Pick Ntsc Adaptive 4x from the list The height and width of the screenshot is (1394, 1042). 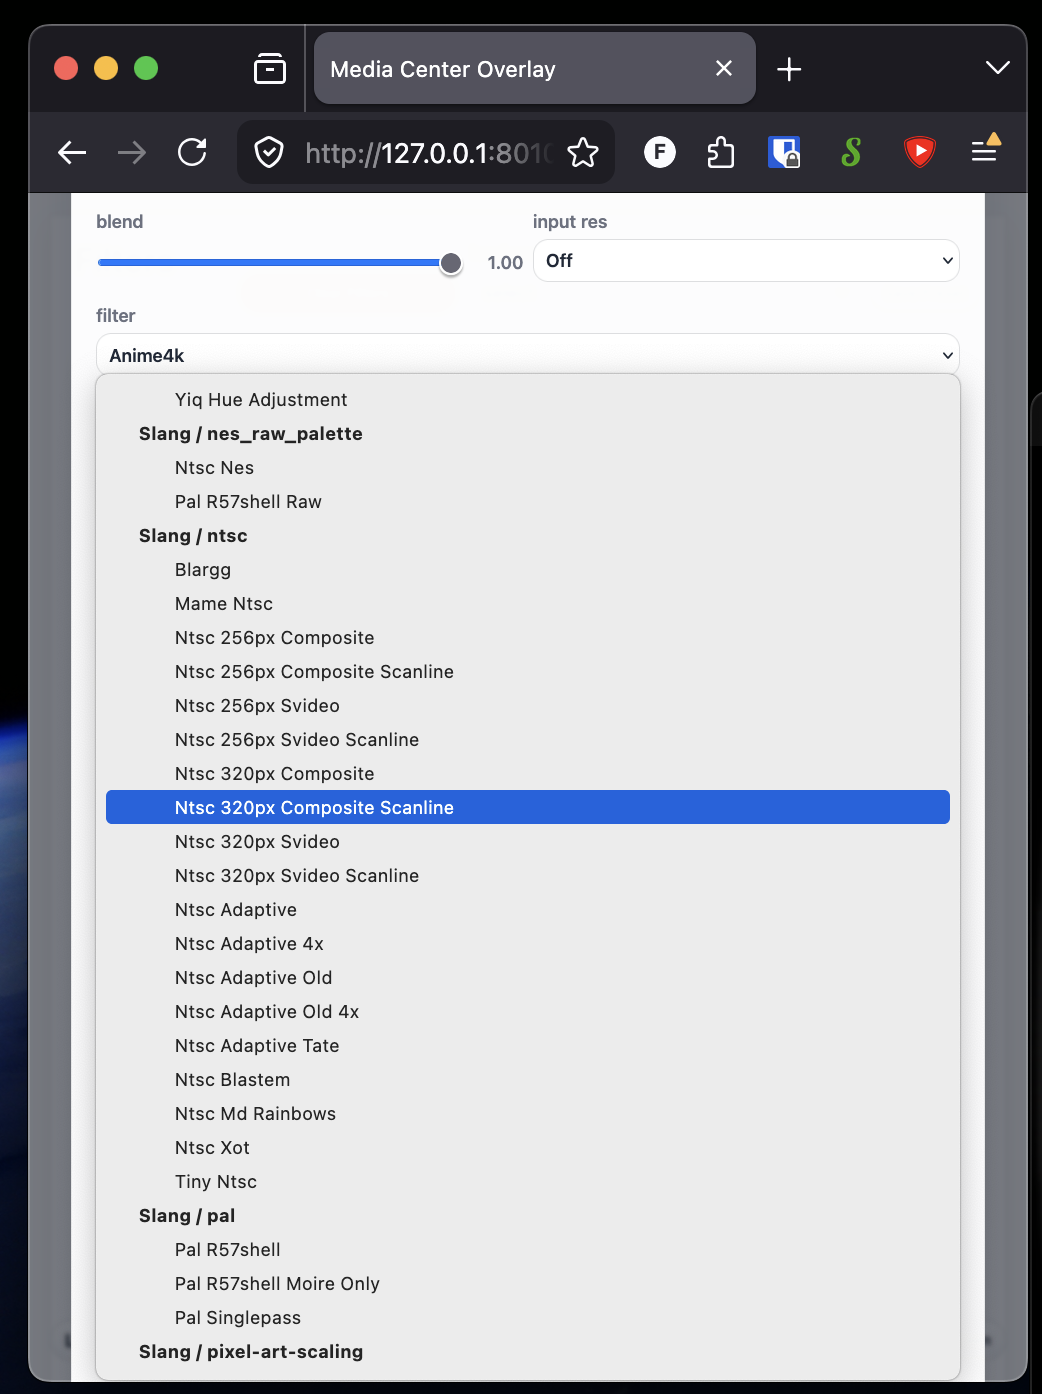click(249, 943)
